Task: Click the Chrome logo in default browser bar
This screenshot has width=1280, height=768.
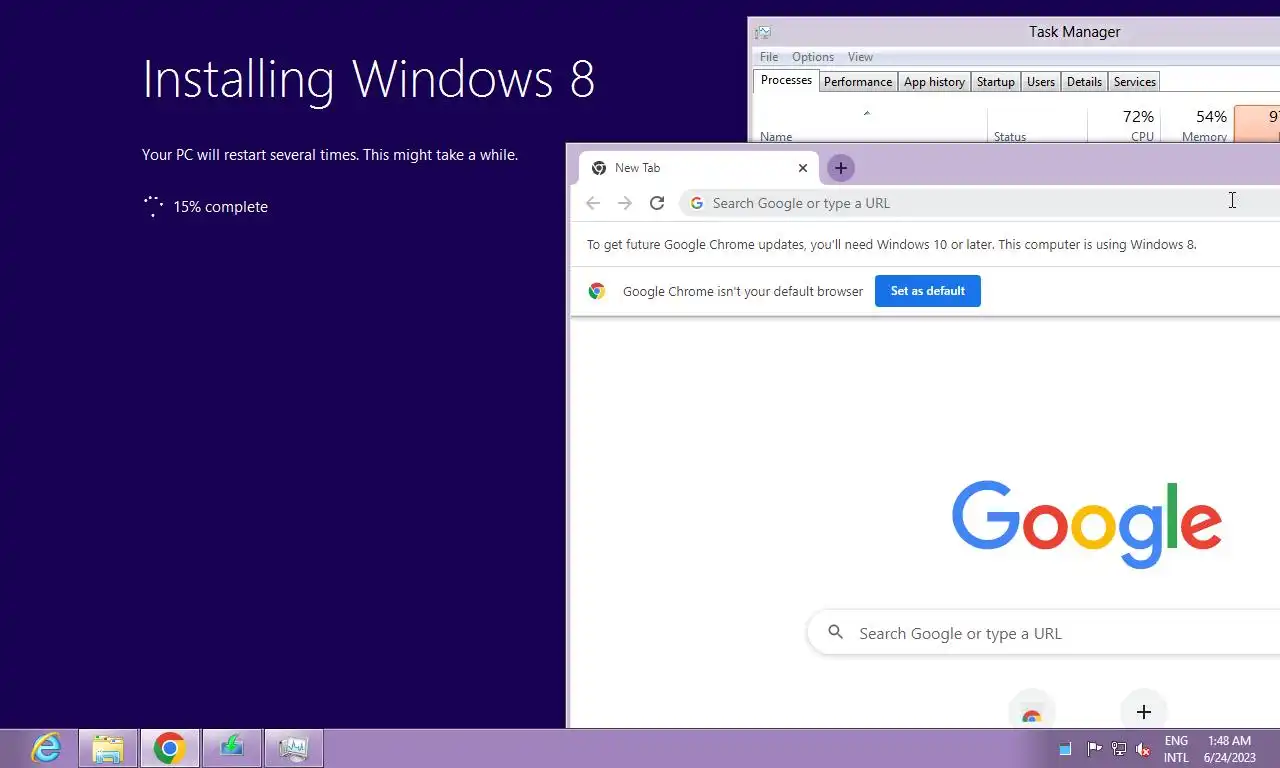Action: [x=597, y=291]
